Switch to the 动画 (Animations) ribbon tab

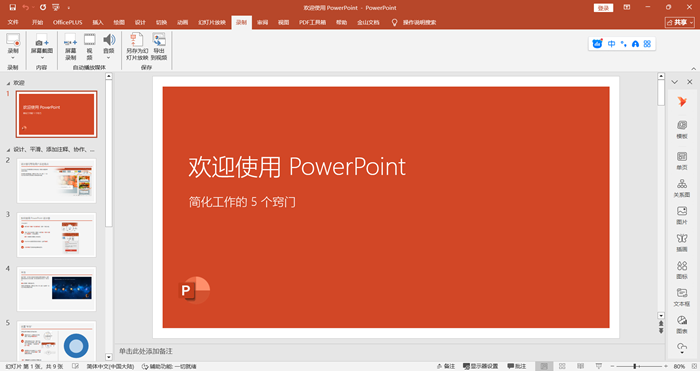182,22
